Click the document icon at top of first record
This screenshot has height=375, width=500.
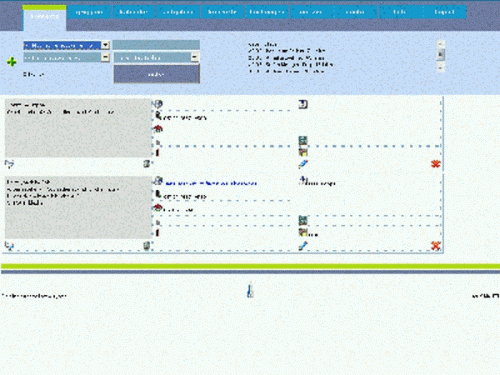tap(303, 104)
